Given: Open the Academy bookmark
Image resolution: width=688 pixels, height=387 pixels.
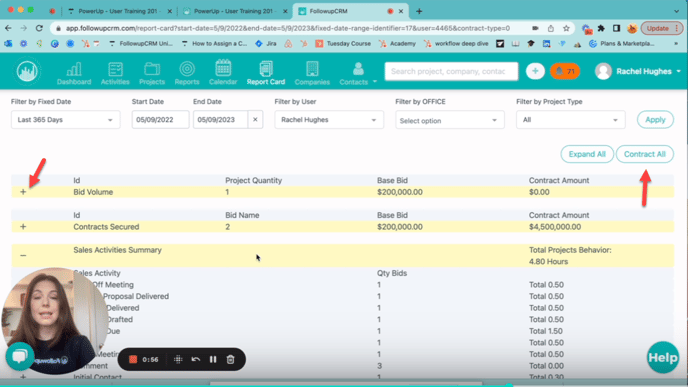Looking at the screenshot, I should pyautogui.click(x=398, y=43).
